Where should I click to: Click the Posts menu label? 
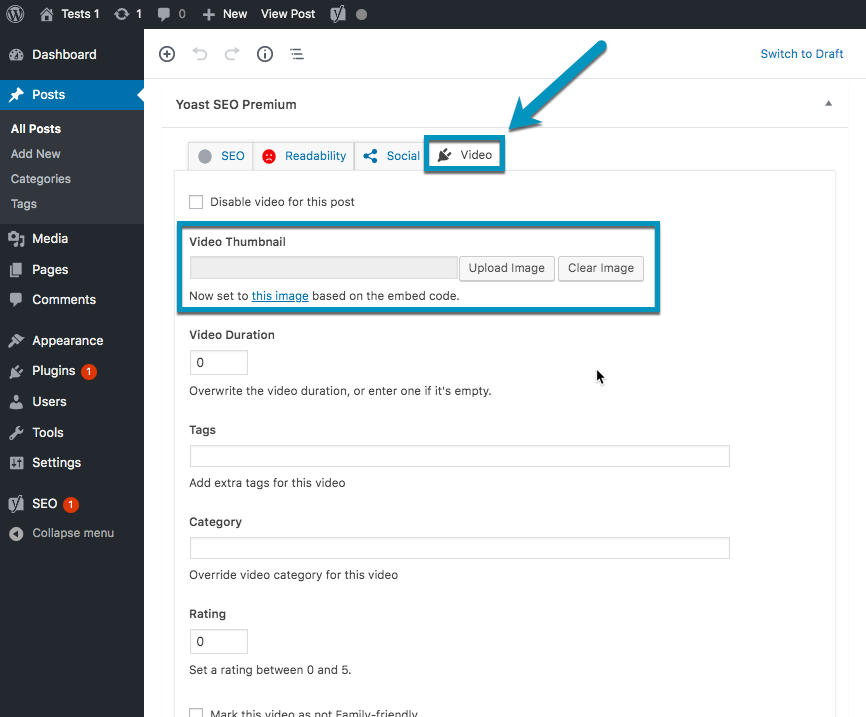click(49, 94)
